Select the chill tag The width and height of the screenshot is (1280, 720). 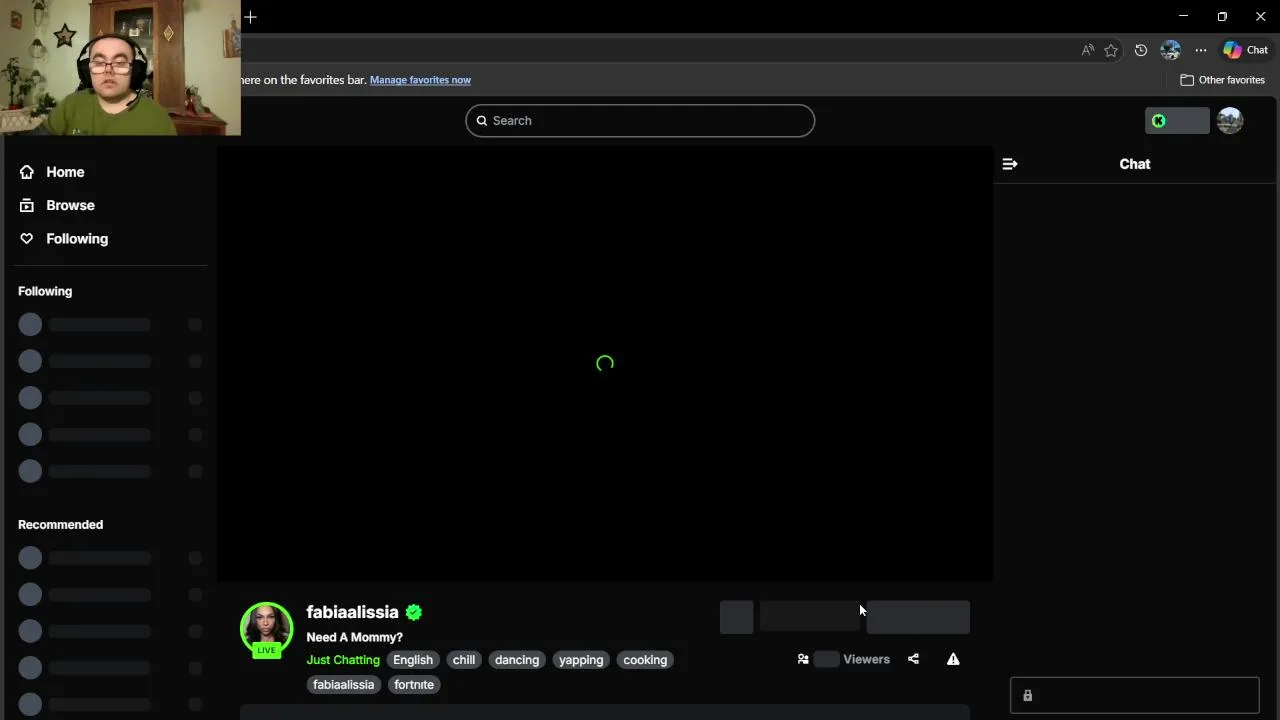point(464,660)
